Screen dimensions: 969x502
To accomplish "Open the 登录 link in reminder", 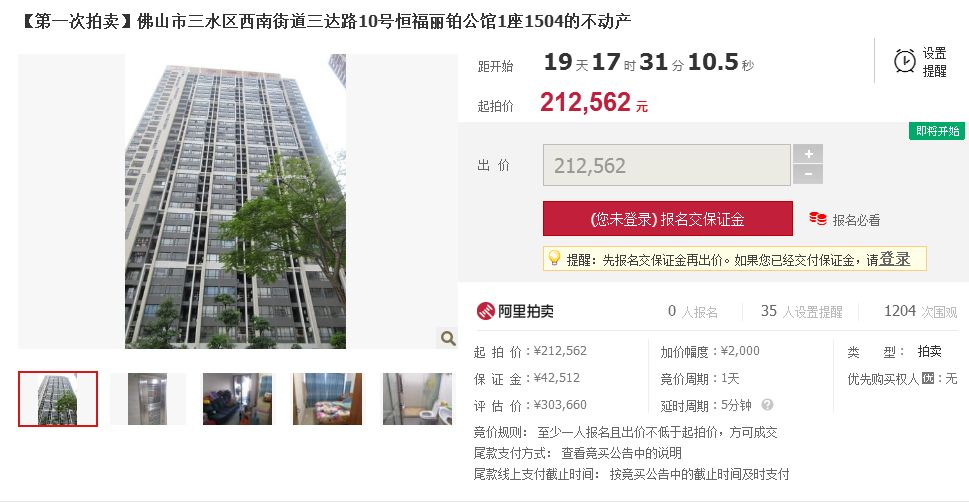I will click(894, 259).
